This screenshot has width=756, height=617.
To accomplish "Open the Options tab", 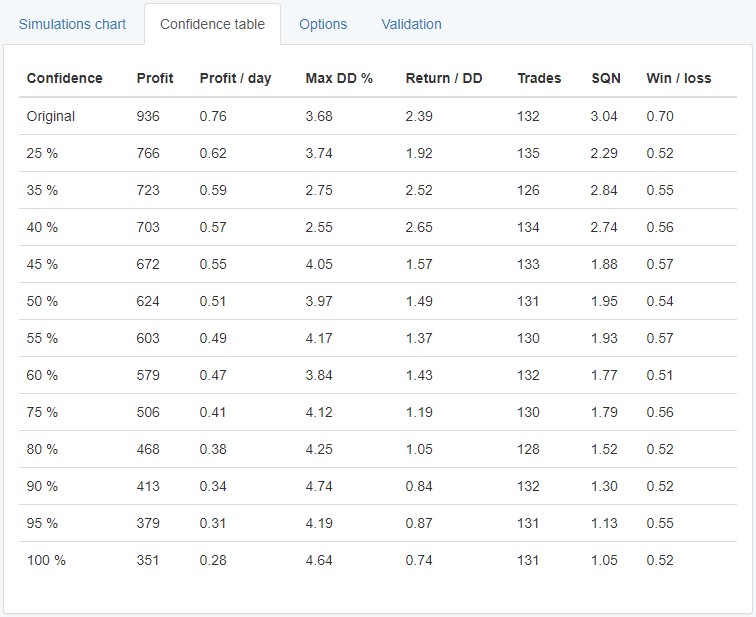I will [x=323, y=24].
